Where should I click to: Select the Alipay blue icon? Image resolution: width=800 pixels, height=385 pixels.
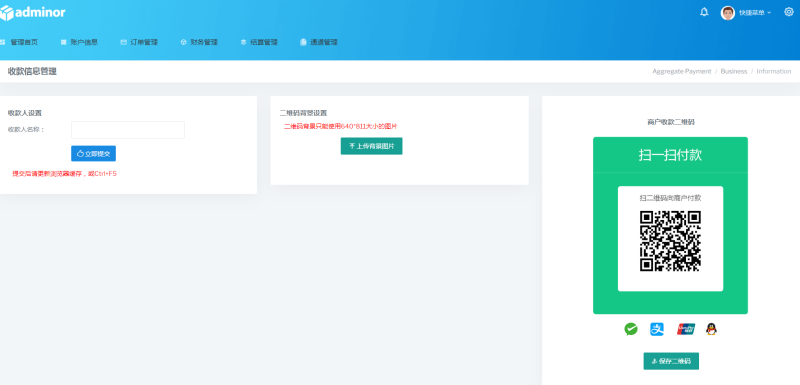click(657, 329)
